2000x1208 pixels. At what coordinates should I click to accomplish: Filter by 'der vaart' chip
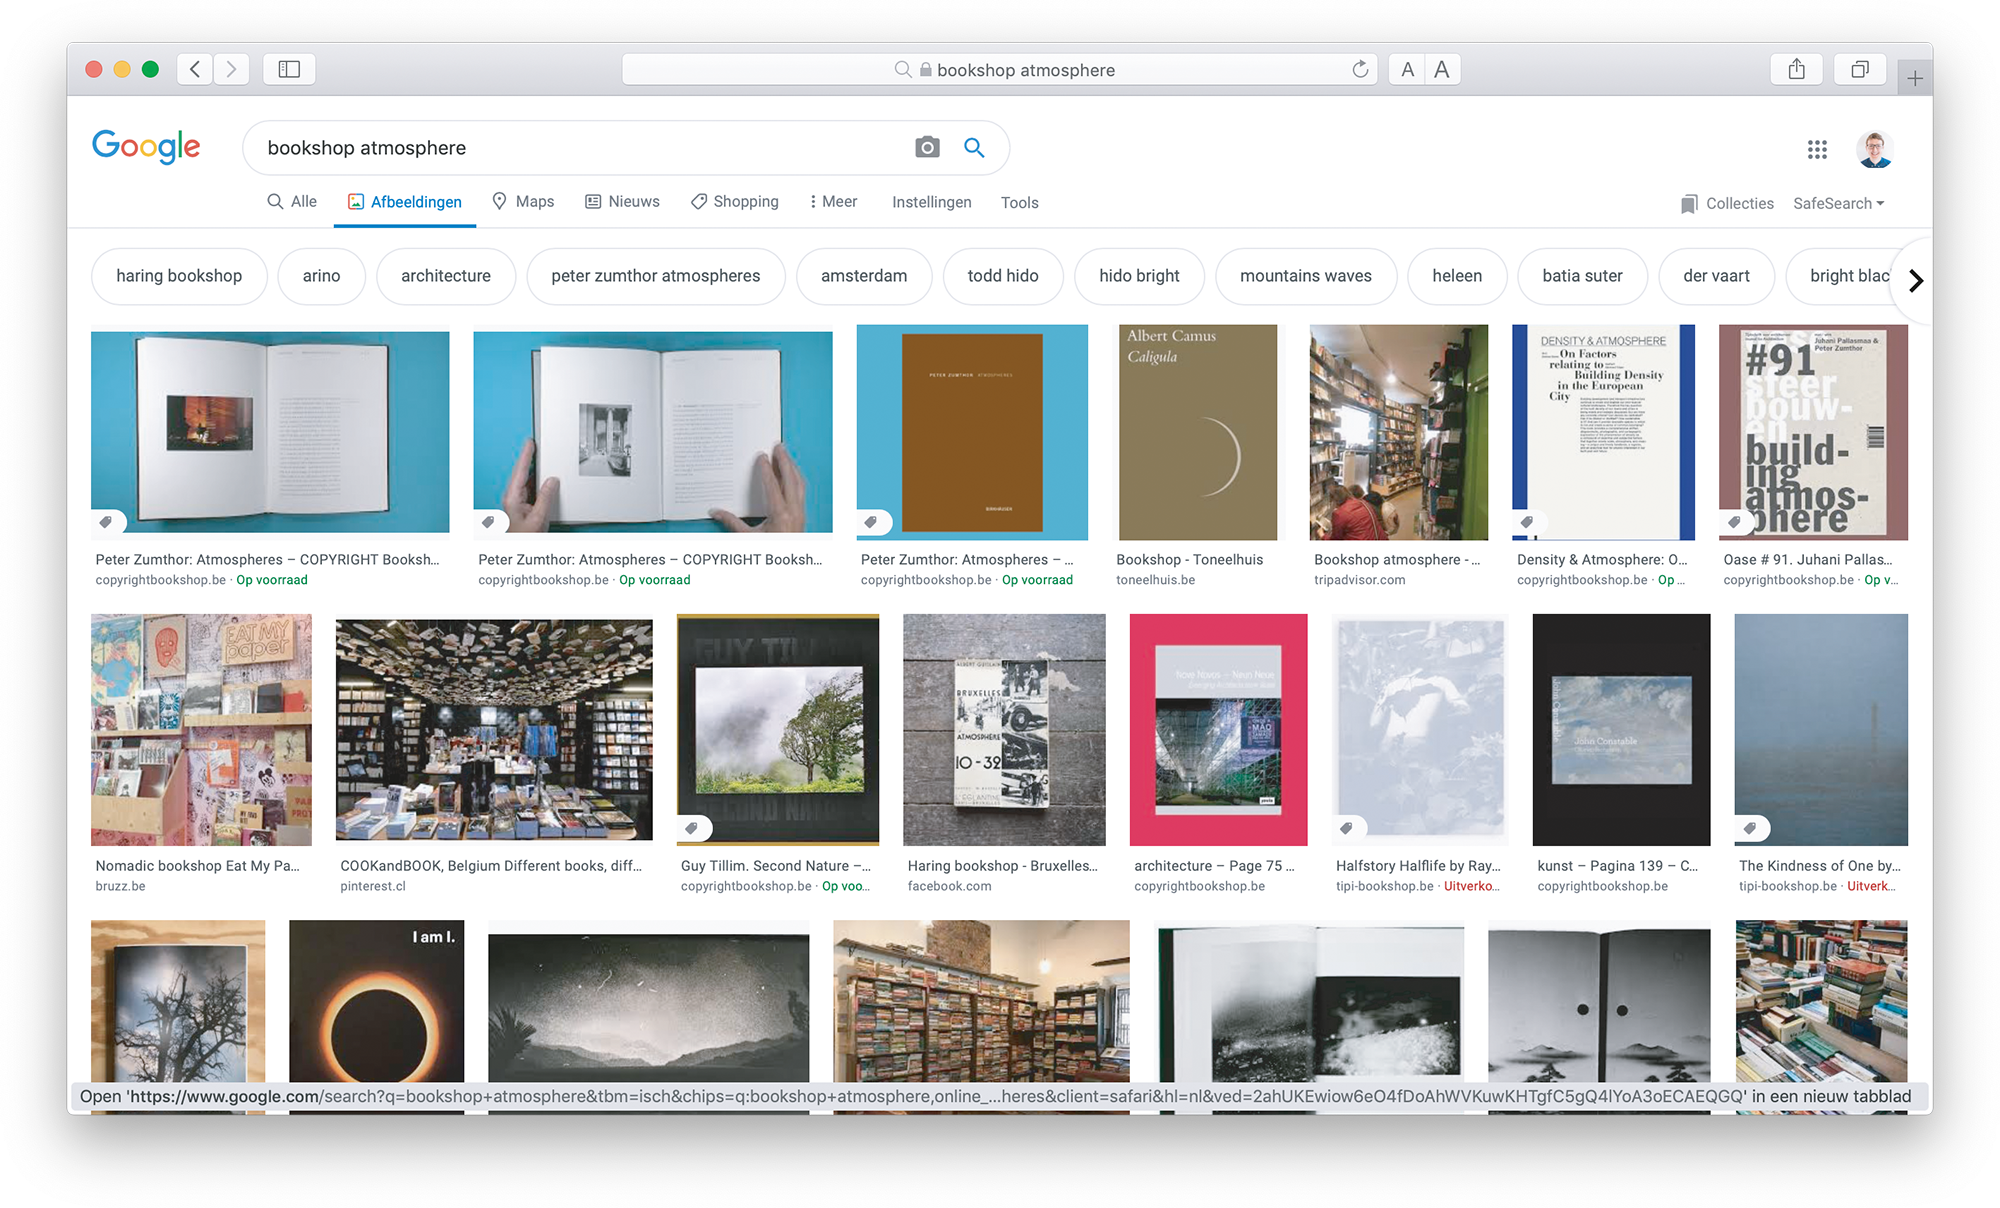coord(1716,276)
